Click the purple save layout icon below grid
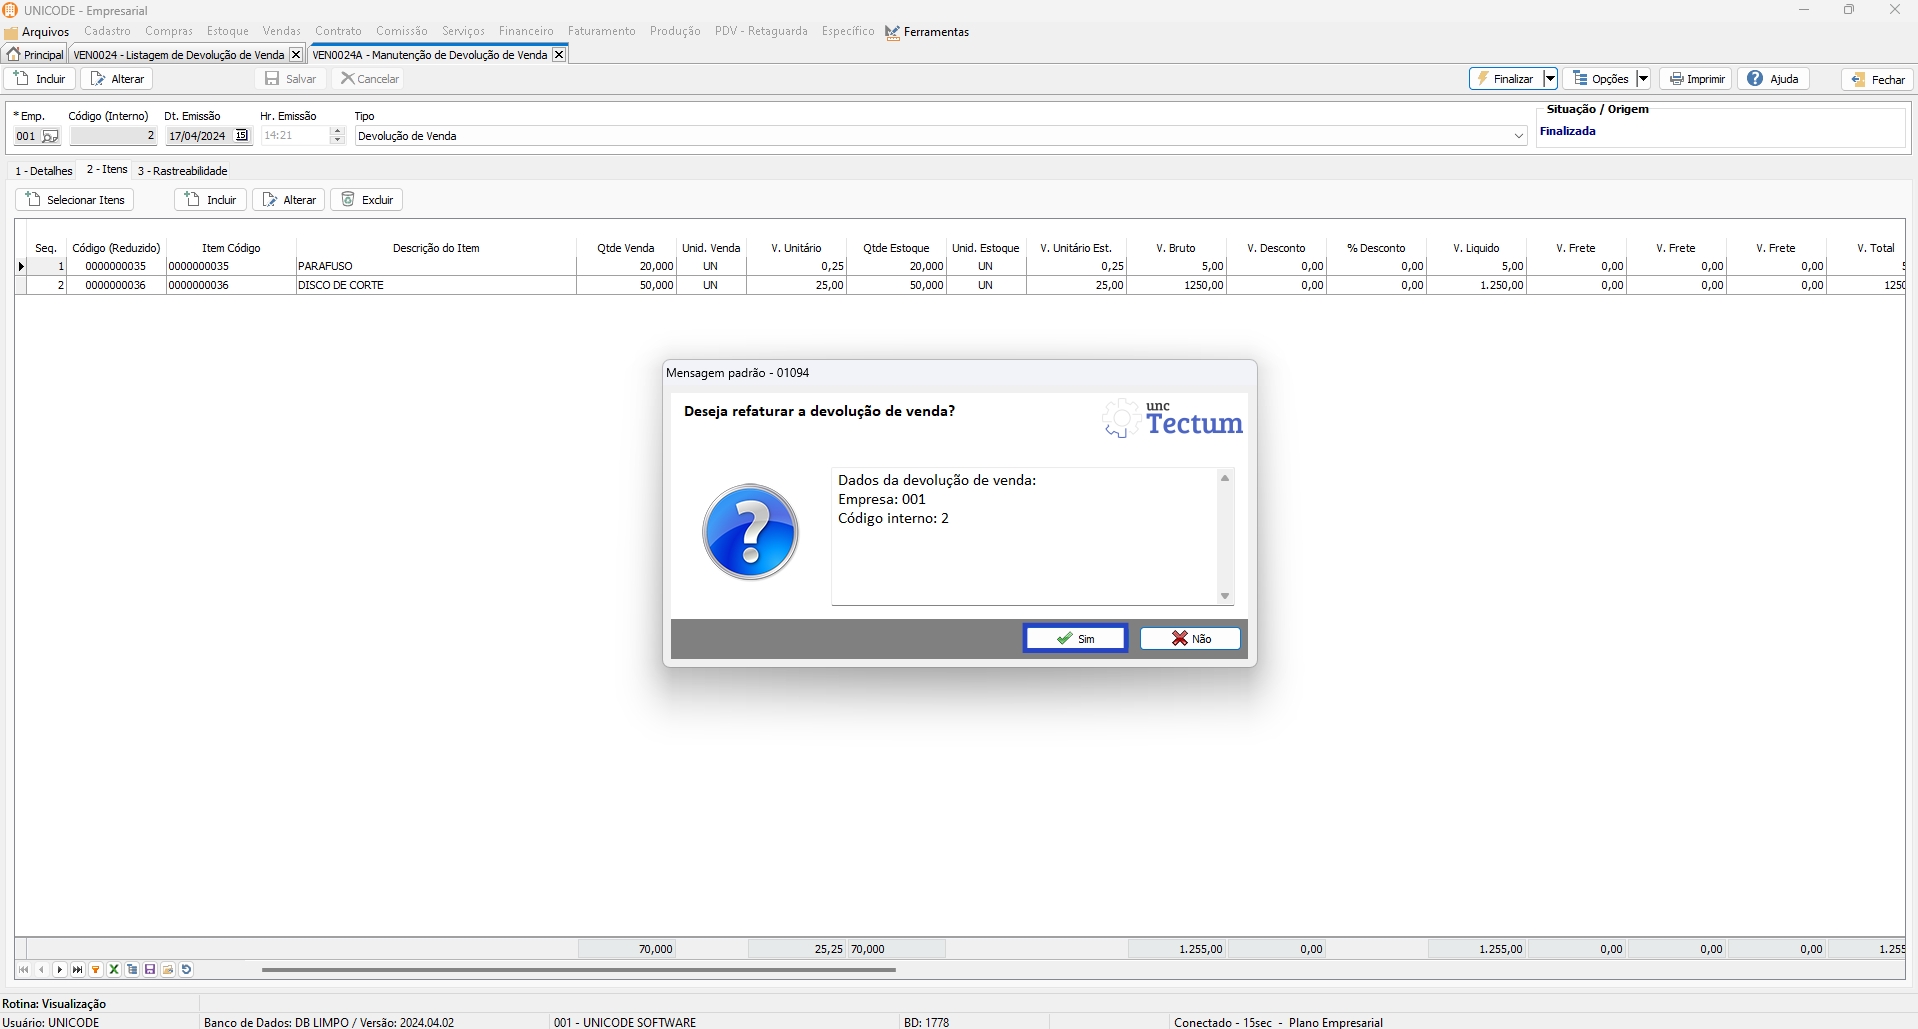The image size is (1918, 1029). 150,970
